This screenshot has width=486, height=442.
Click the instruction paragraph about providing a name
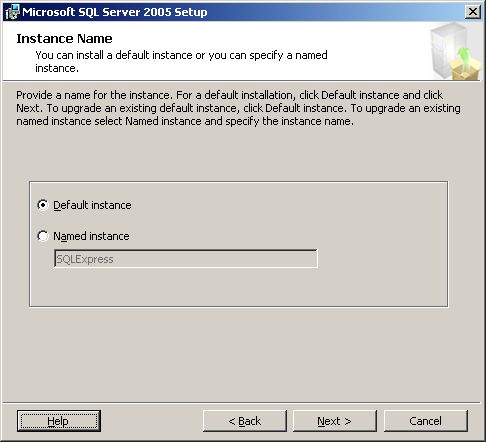238,108
